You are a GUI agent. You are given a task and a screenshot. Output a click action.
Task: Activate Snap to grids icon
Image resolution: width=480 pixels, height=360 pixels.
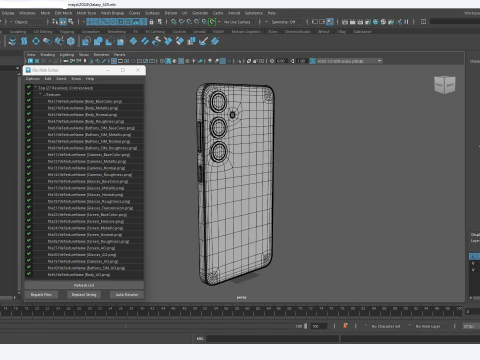tap(173, 22)
